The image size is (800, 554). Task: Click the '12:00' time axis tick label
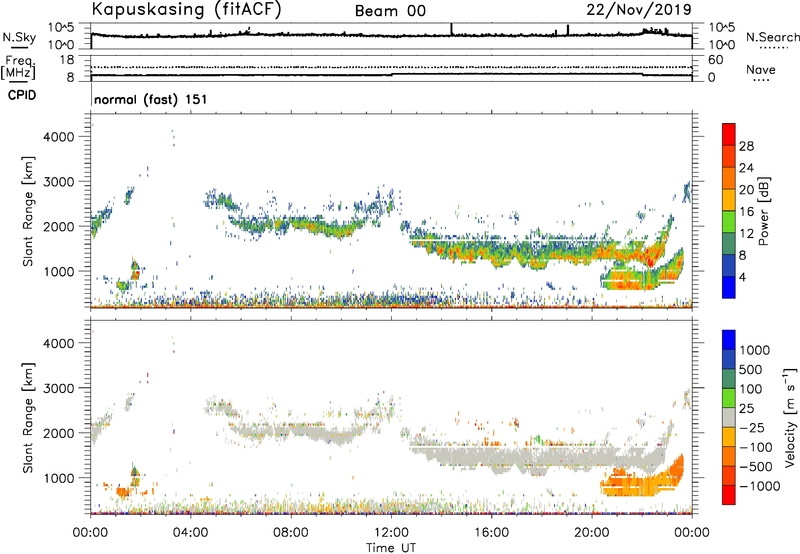391,533
